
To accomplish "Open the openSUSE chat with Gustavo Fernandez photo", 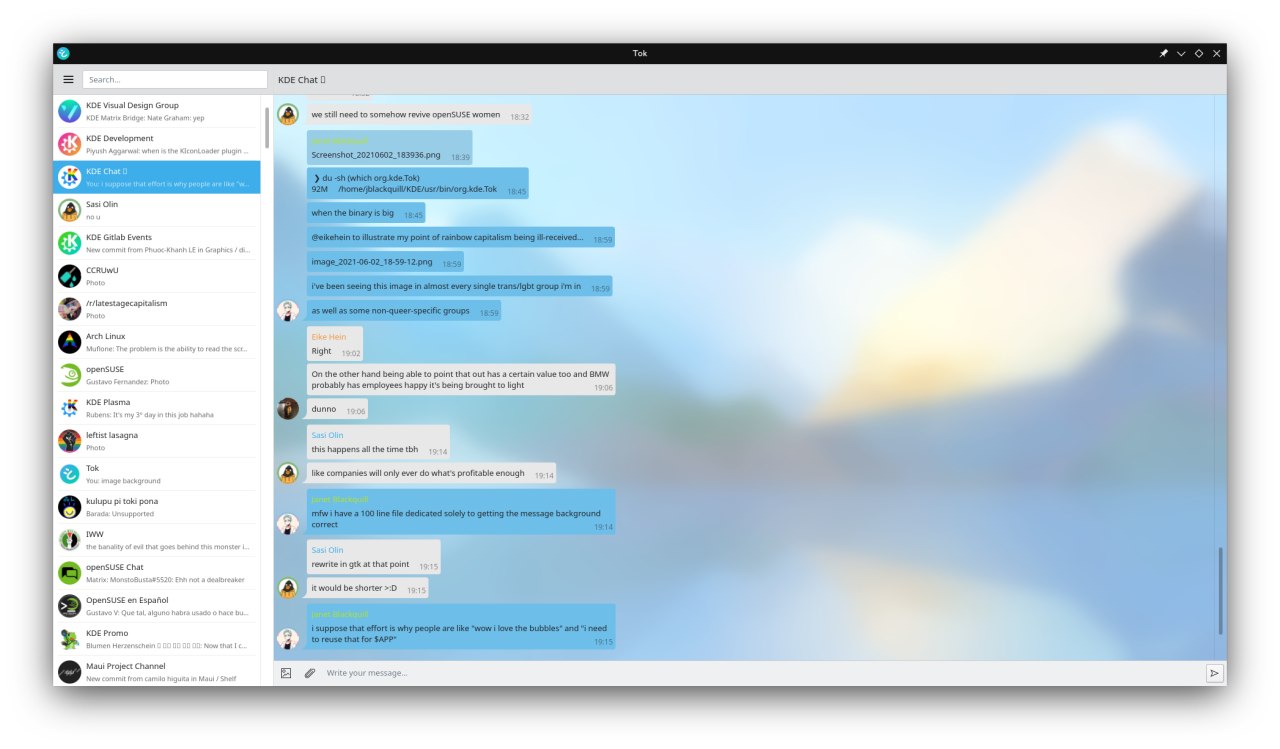I will pyautogui.click(x=156, y=375).
